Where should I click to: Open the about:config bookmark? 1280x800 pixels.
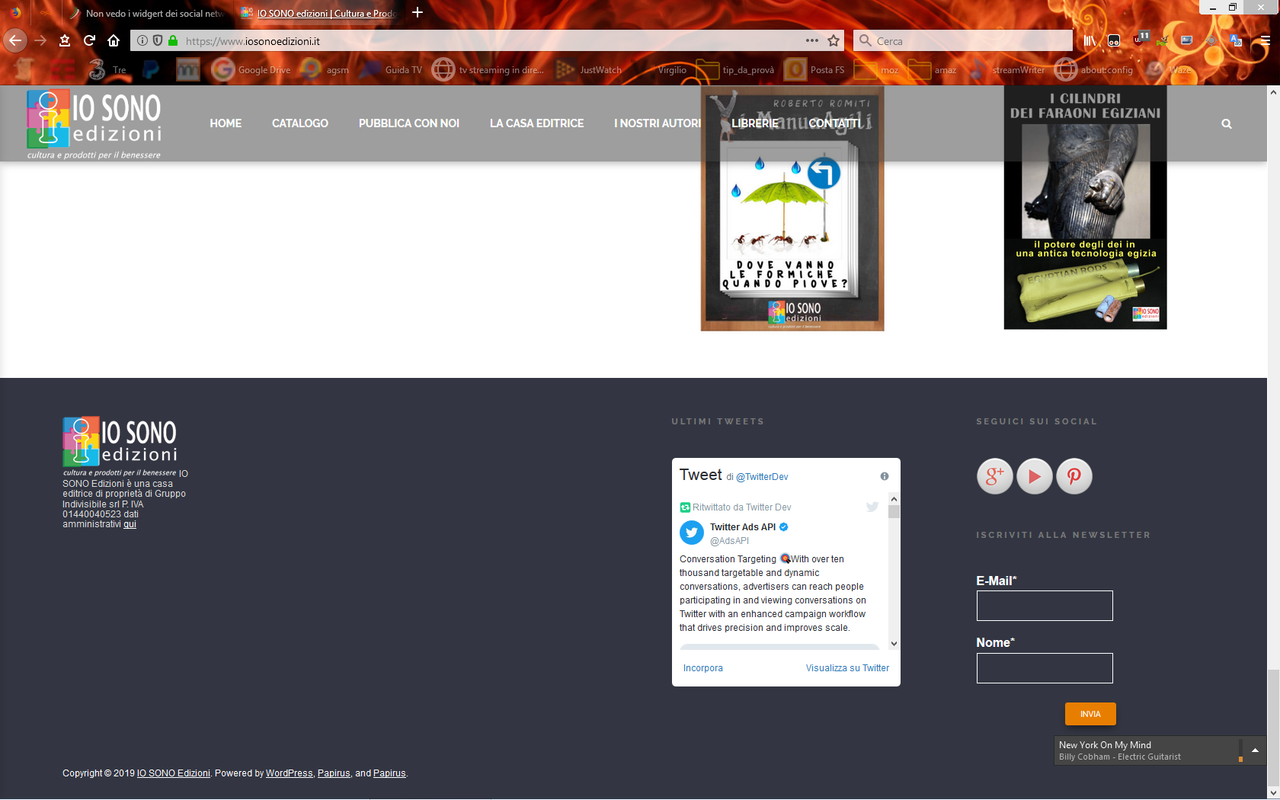click(x=1094, y=70)
